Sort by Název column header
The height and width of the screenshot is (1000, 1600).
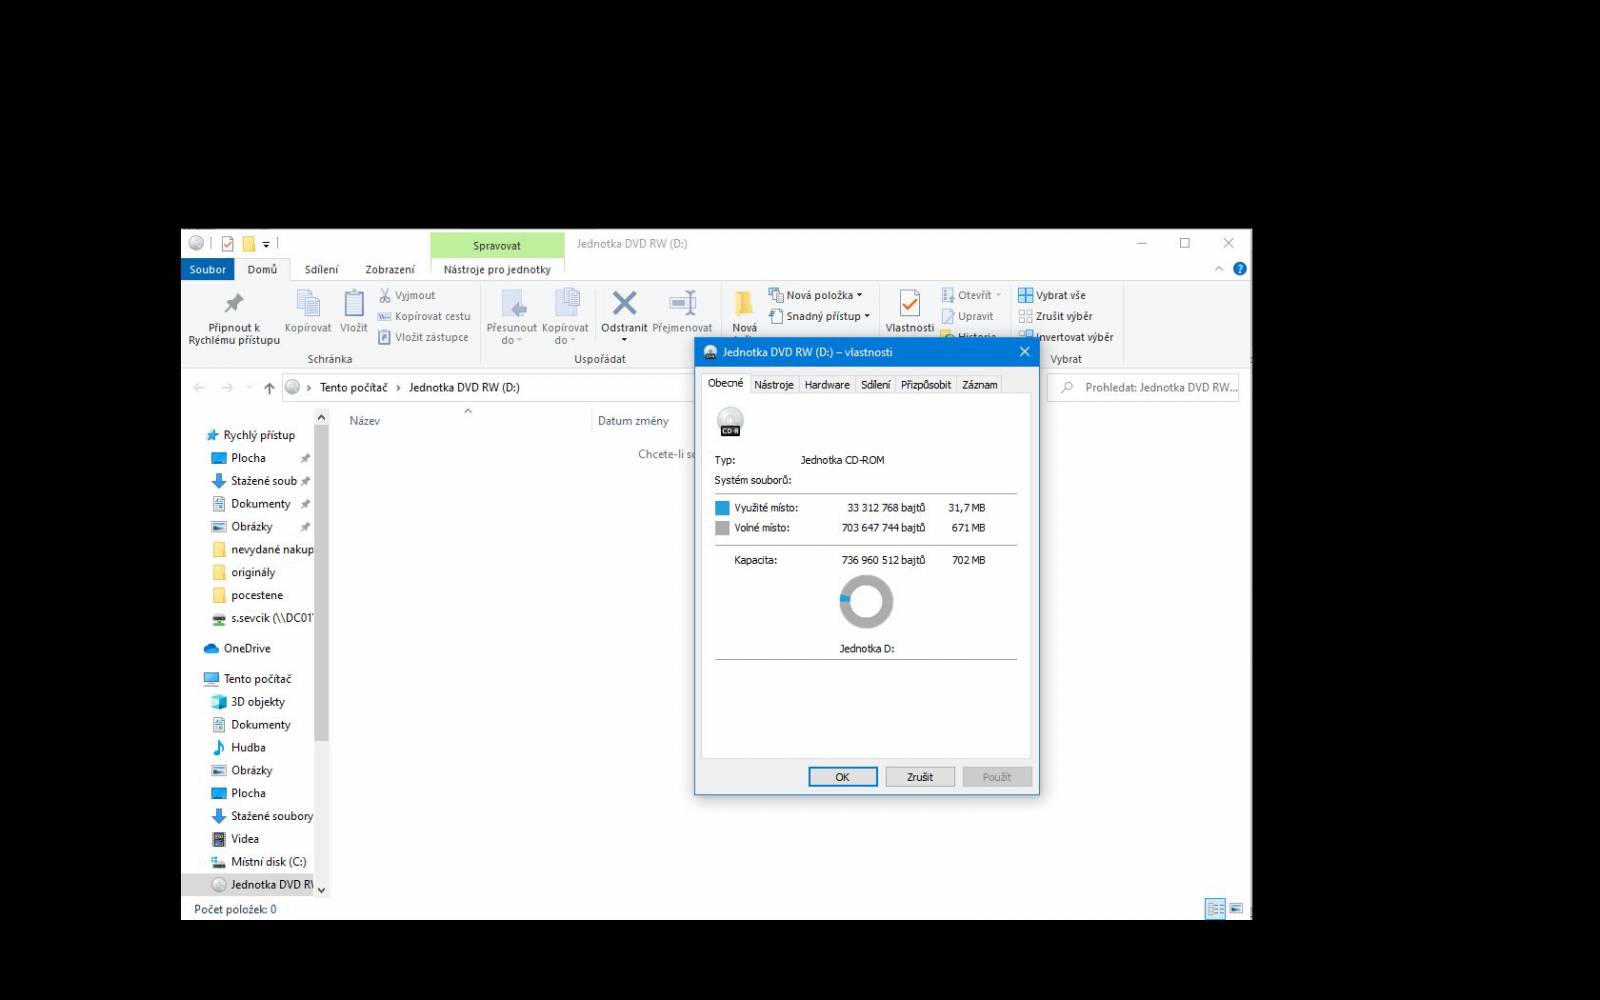tap(365, 421)
